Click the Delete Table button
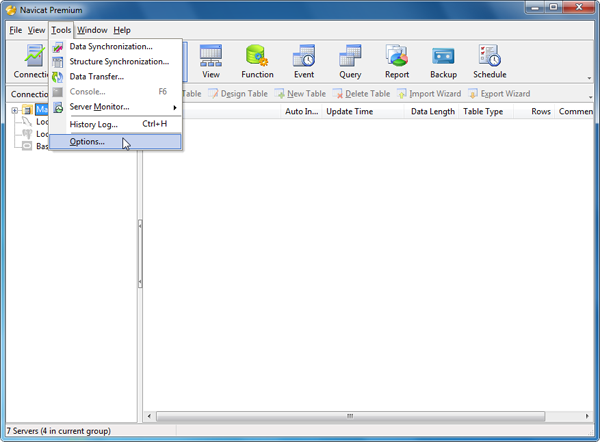600x442 pixels. pyautogui.click(x=362, y=93)
